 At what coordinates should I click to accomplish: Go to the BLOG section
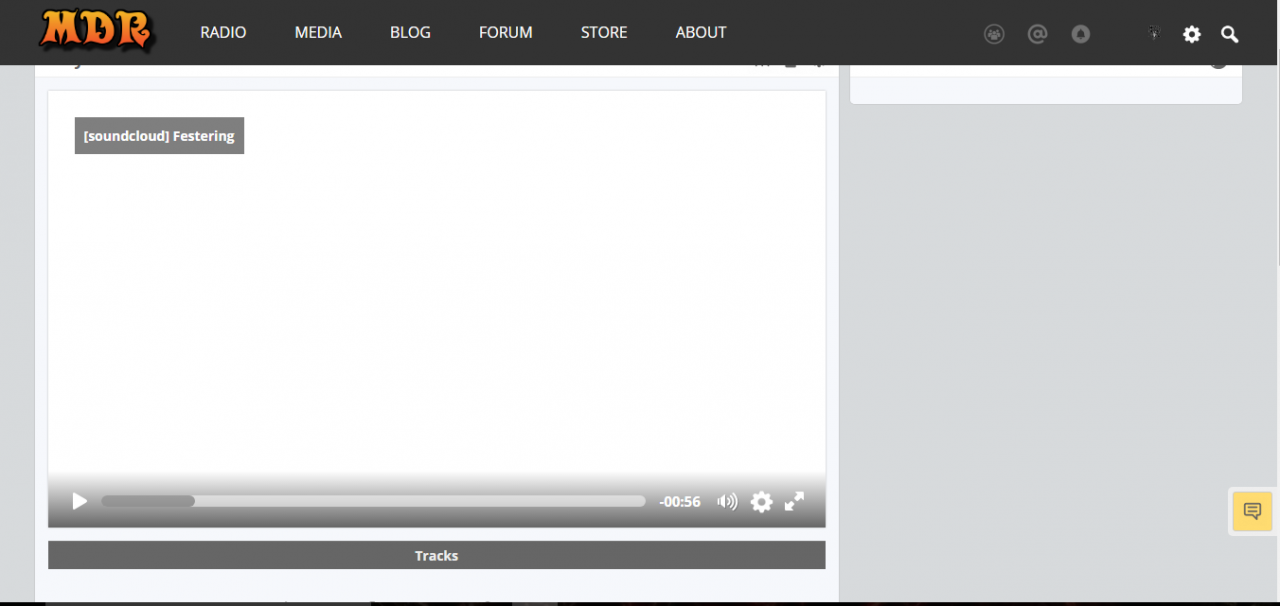[410, 32]
